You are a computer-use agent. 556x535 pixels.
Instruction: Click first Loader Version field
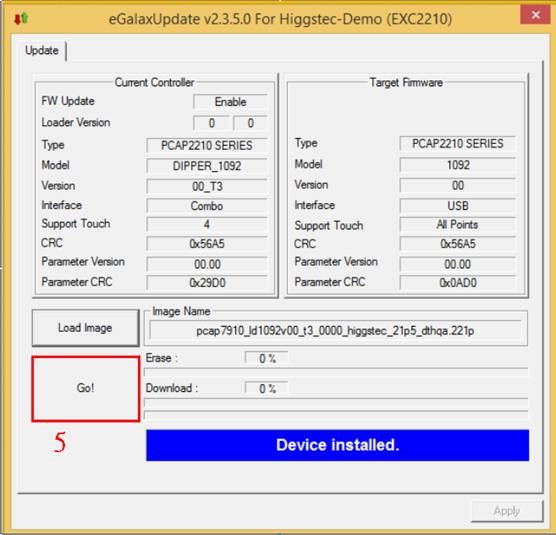coord(211,123)
